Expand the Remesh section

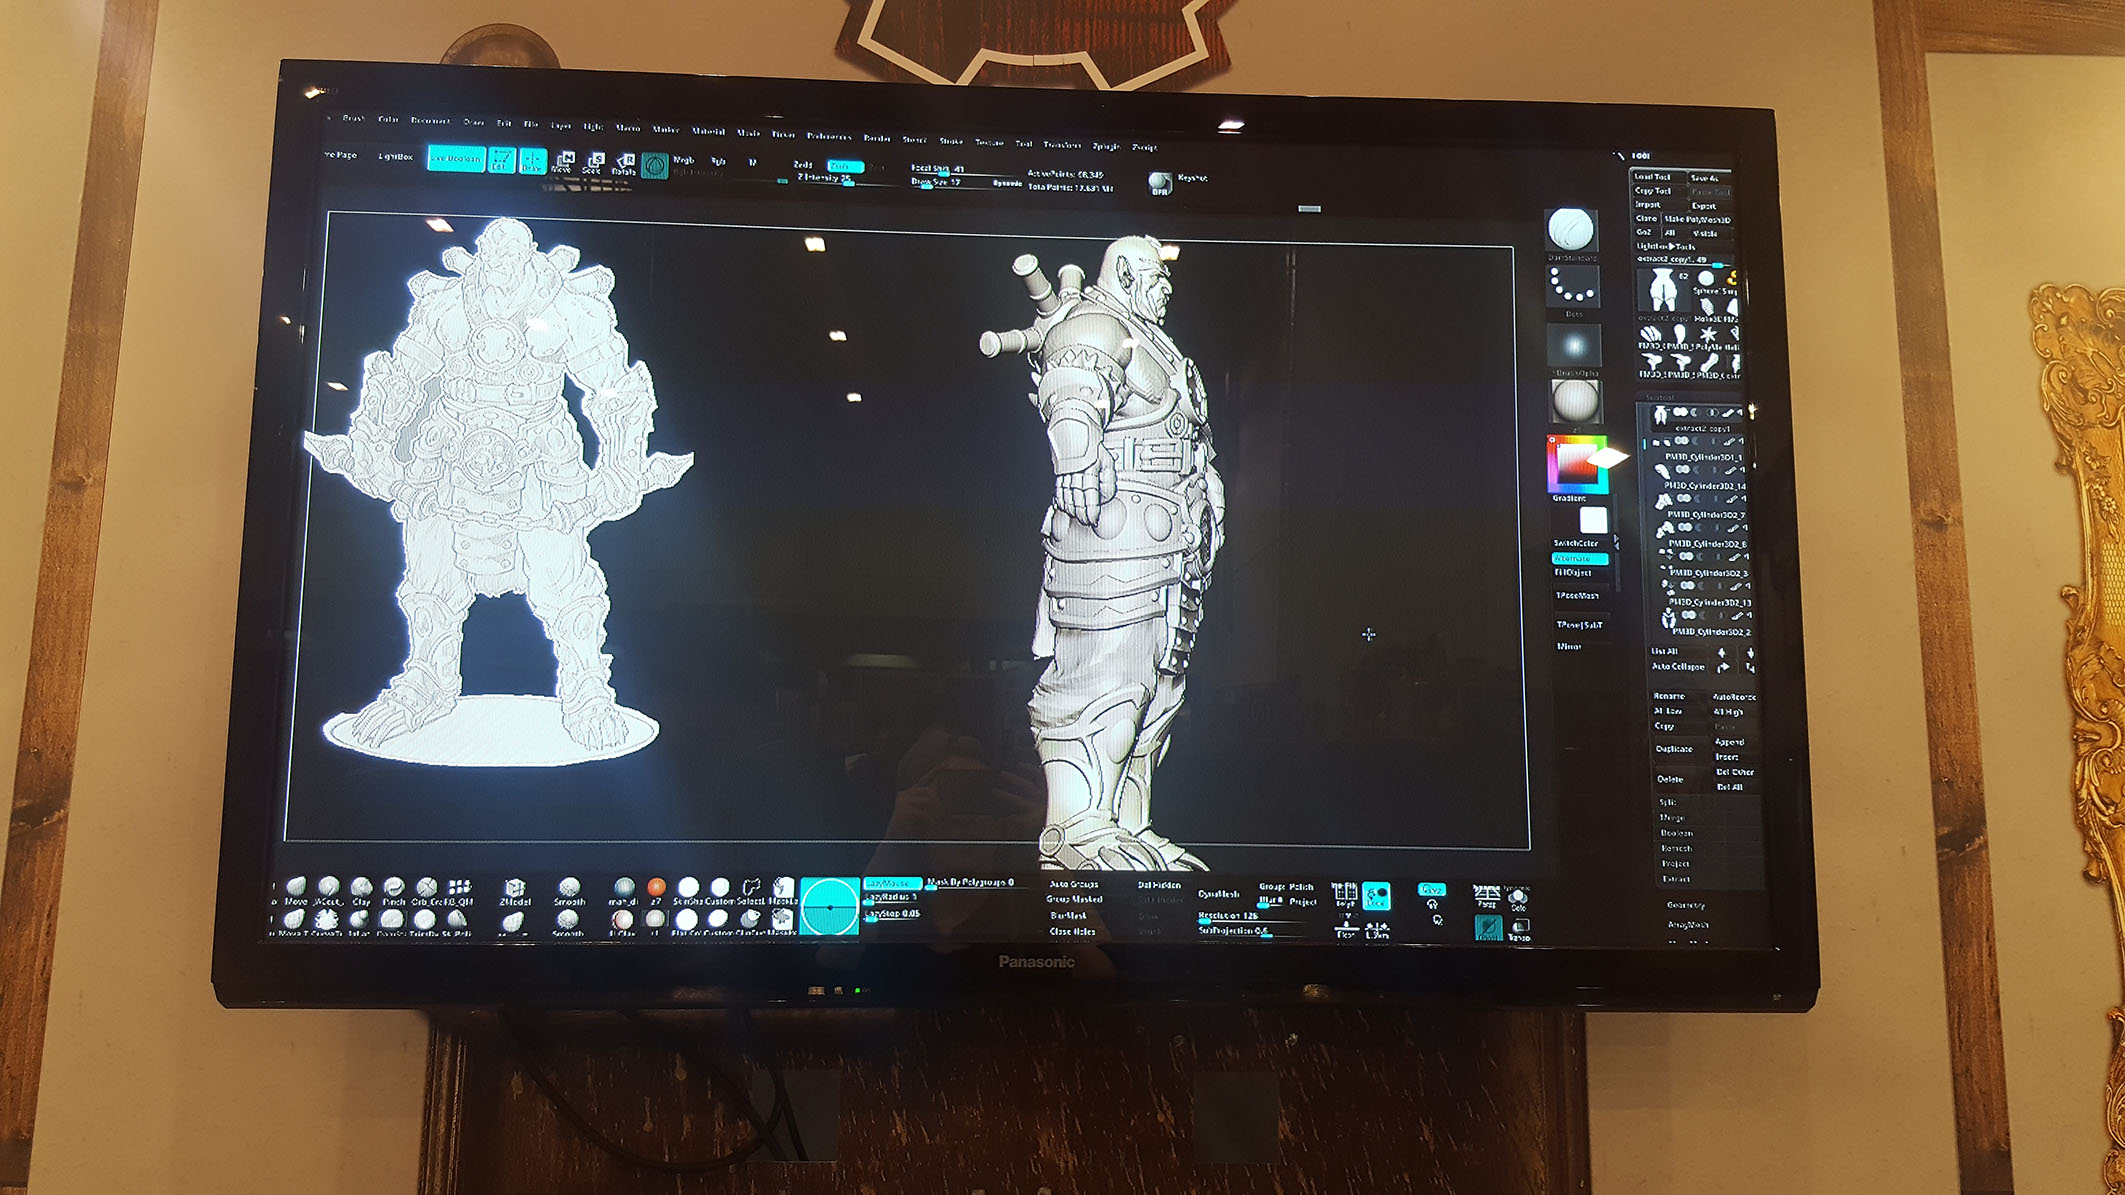click(x=1675, y=848)
